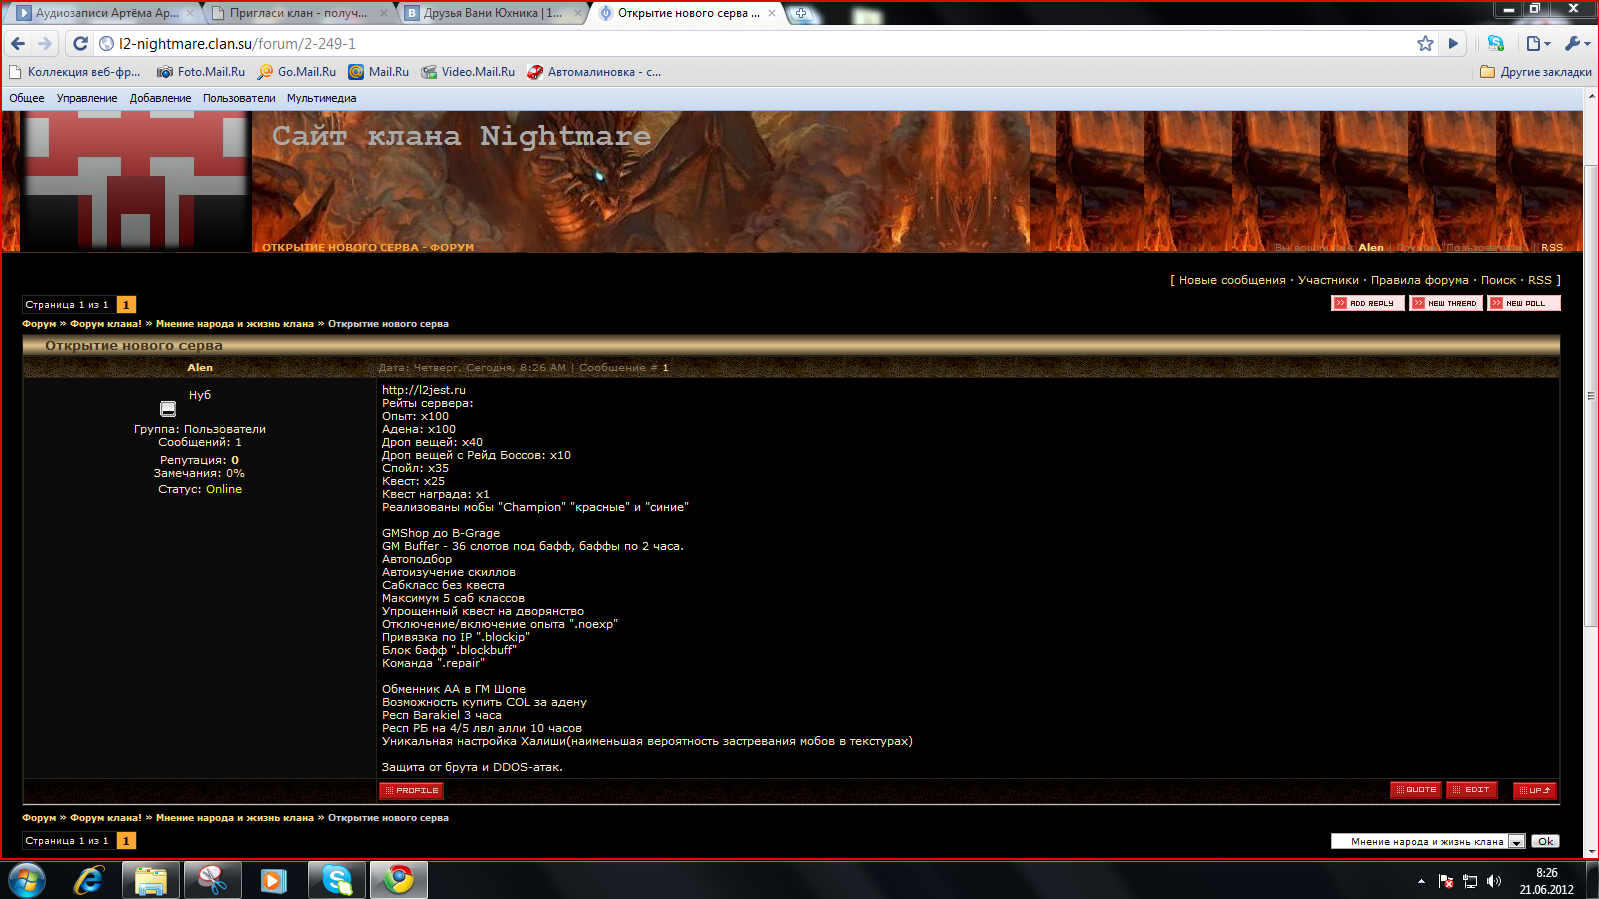Open the Mail.Ru bookmark
1599x899 pixels.
pos(379,72)
